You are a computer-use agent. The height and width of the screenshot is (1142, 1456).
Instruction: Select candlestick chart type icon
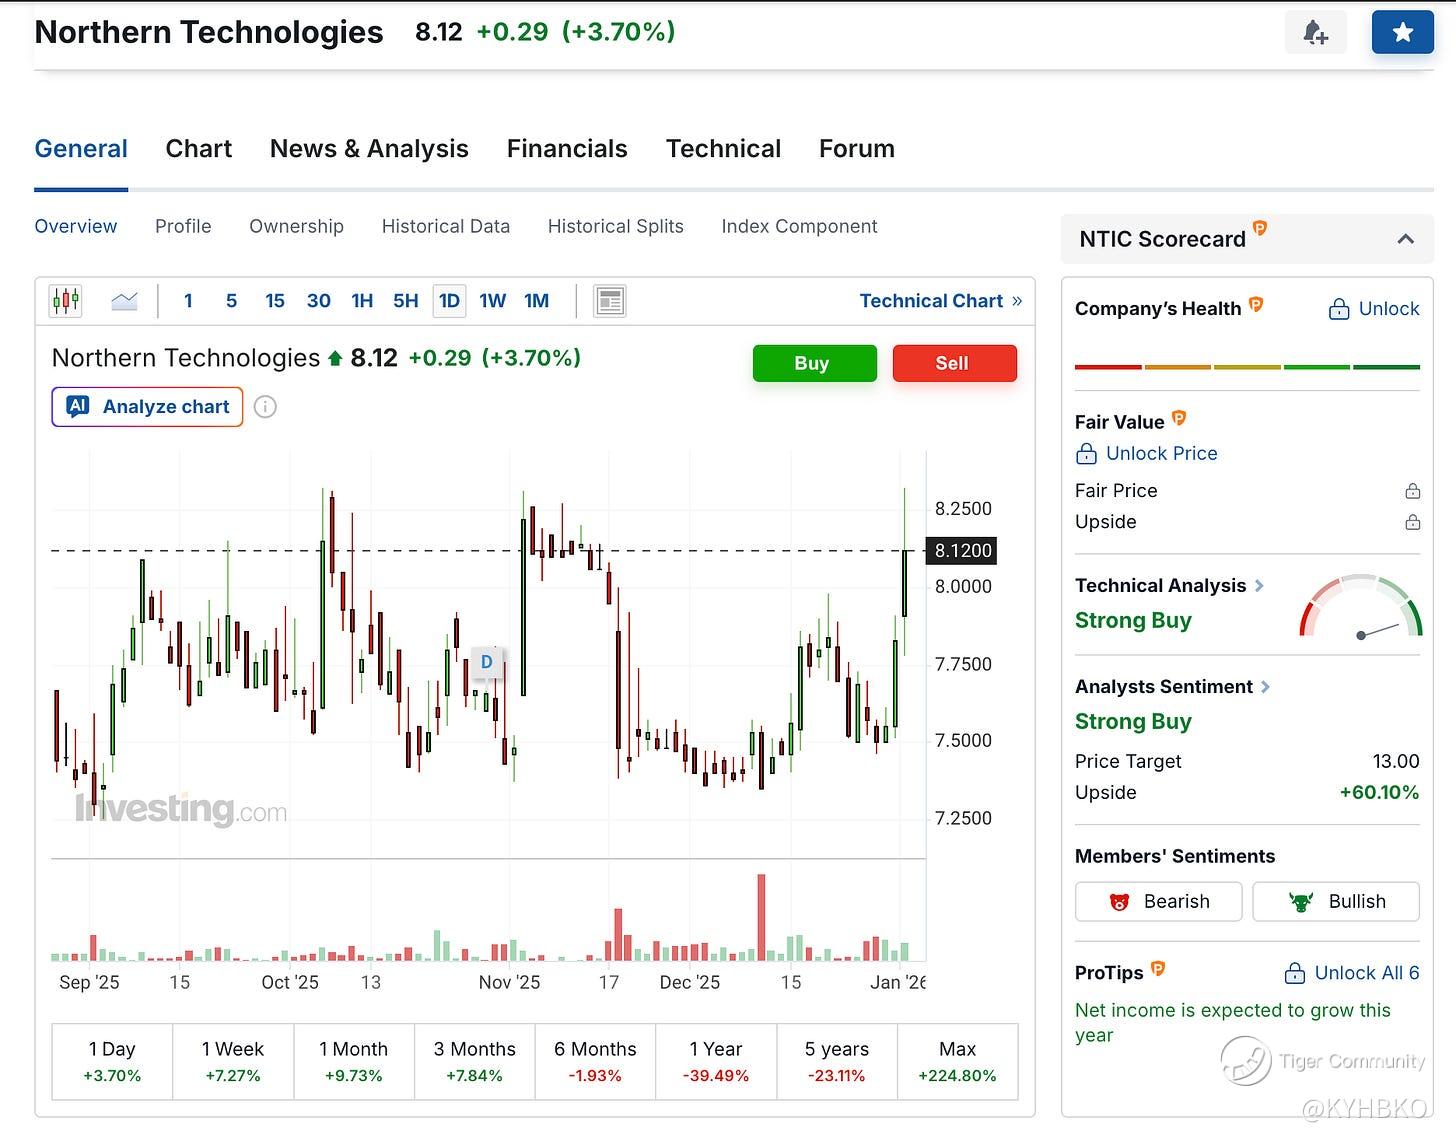66,301
